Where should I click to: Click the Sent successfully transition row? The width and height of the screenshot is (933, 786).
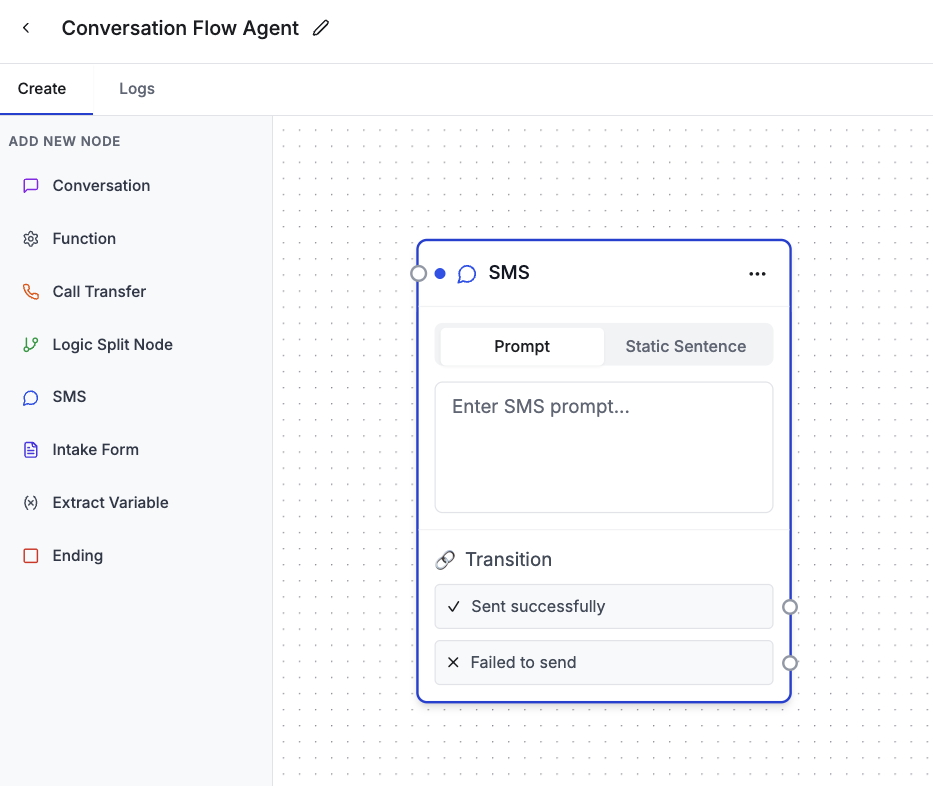coord(603,606)
